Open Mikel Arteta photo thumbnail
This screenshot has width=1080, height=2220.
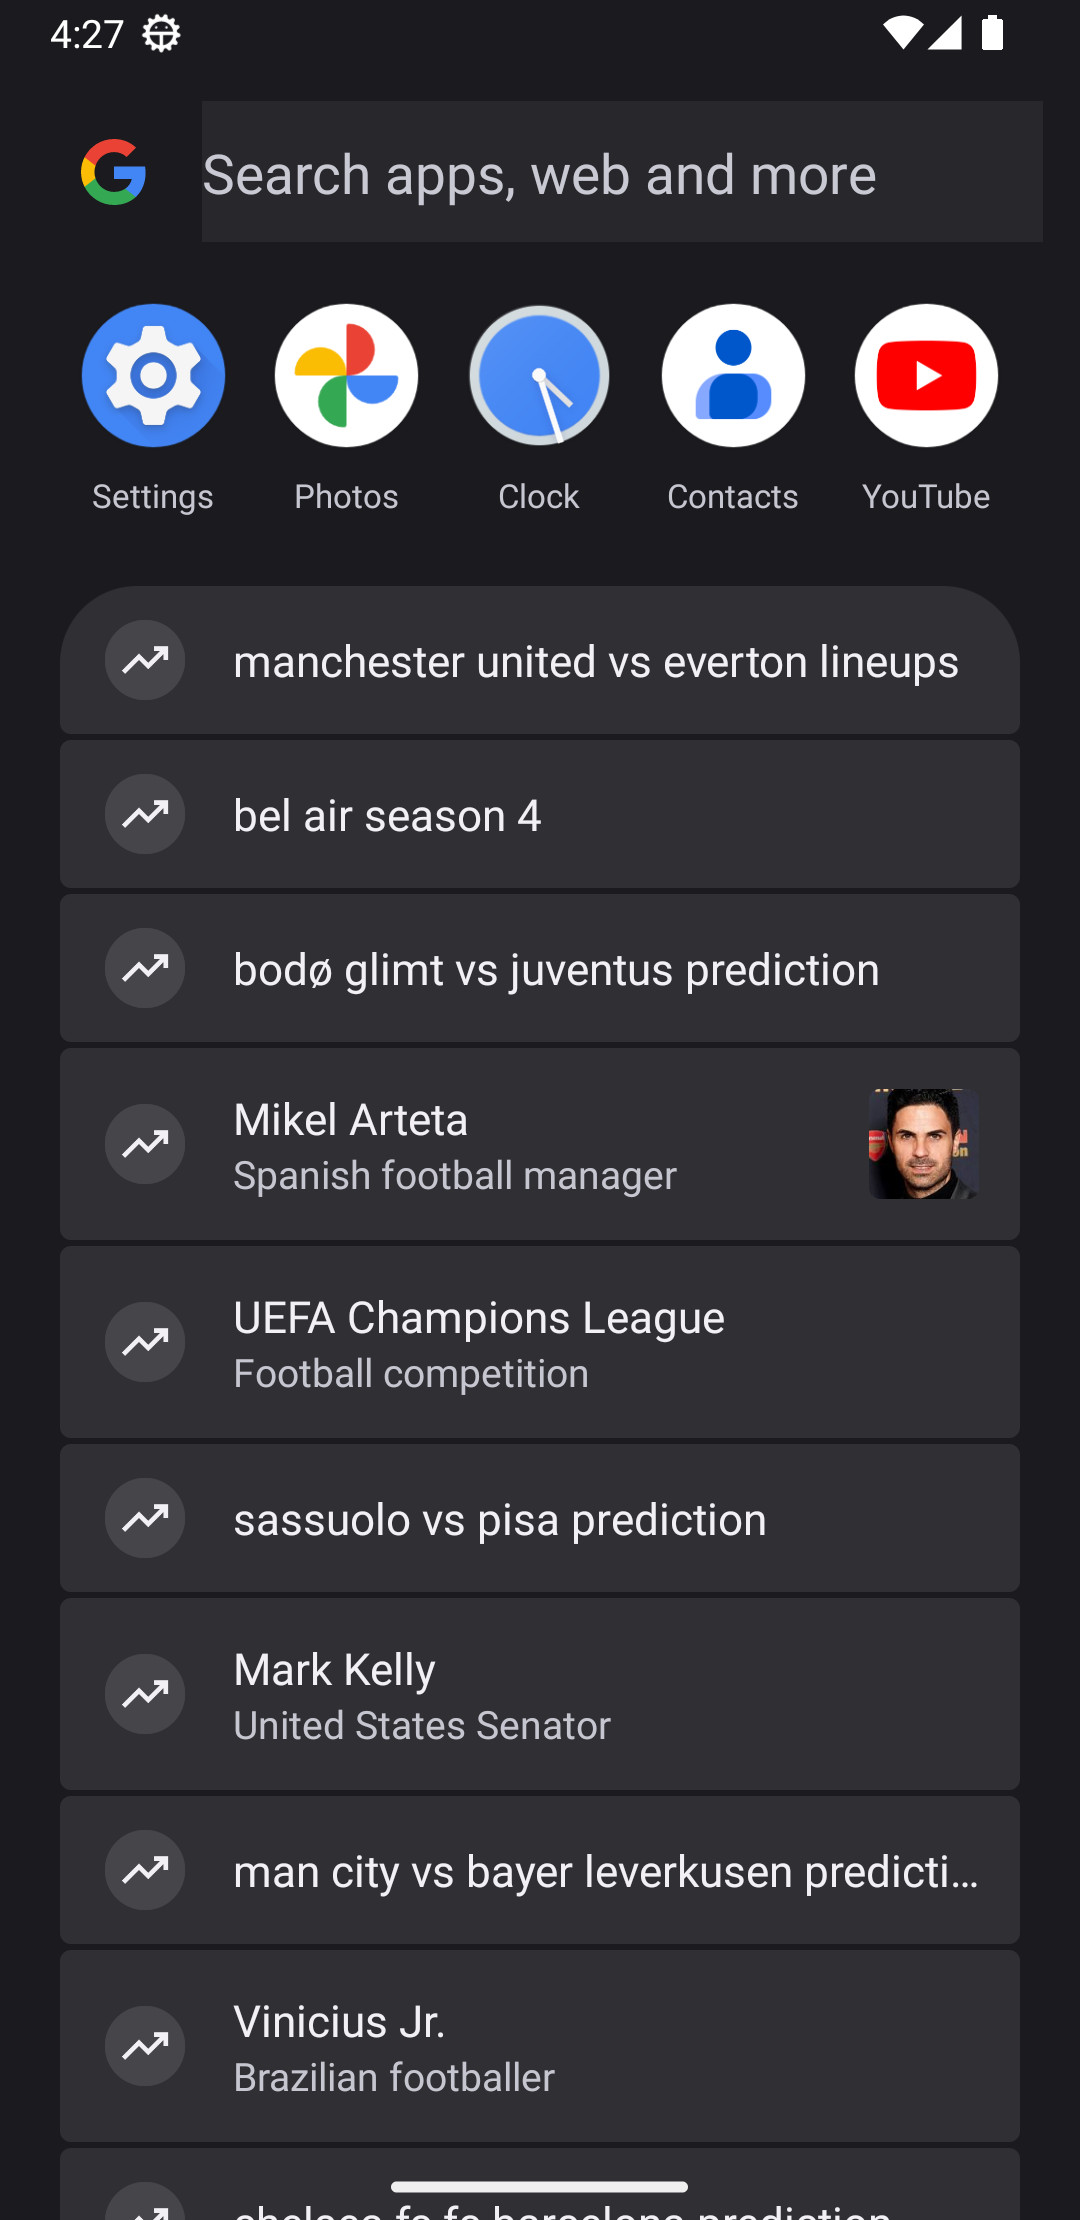pyautogui.click(x=923, y=1144)
